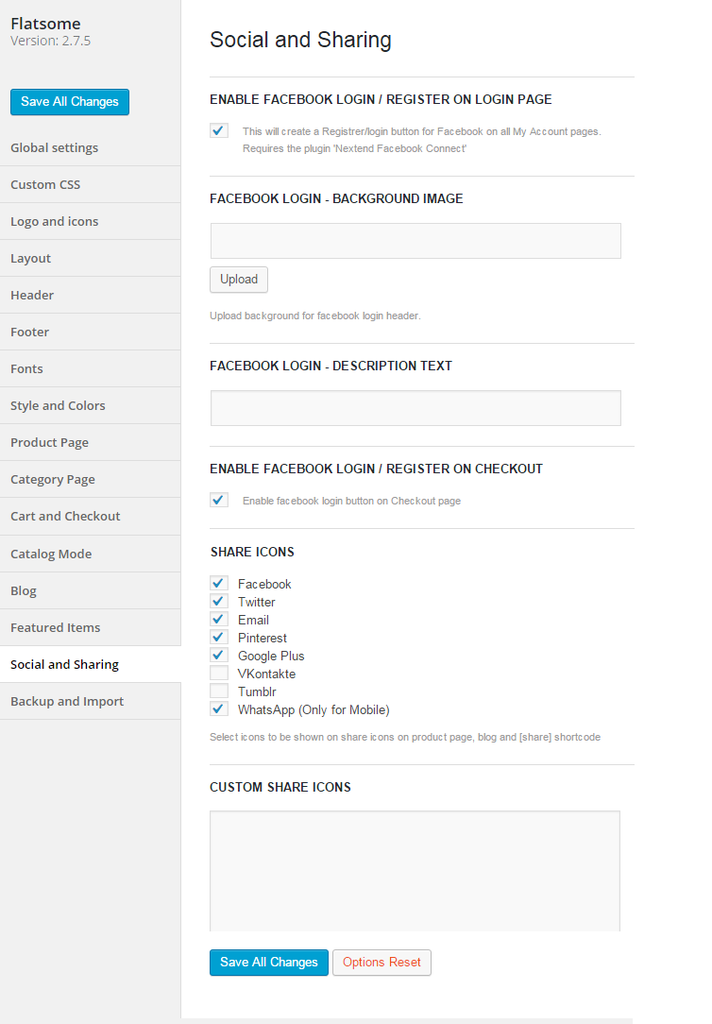Open the Global settings section
The height and width of the screenshot is (1024, 712).
click(x=90, y=148)
